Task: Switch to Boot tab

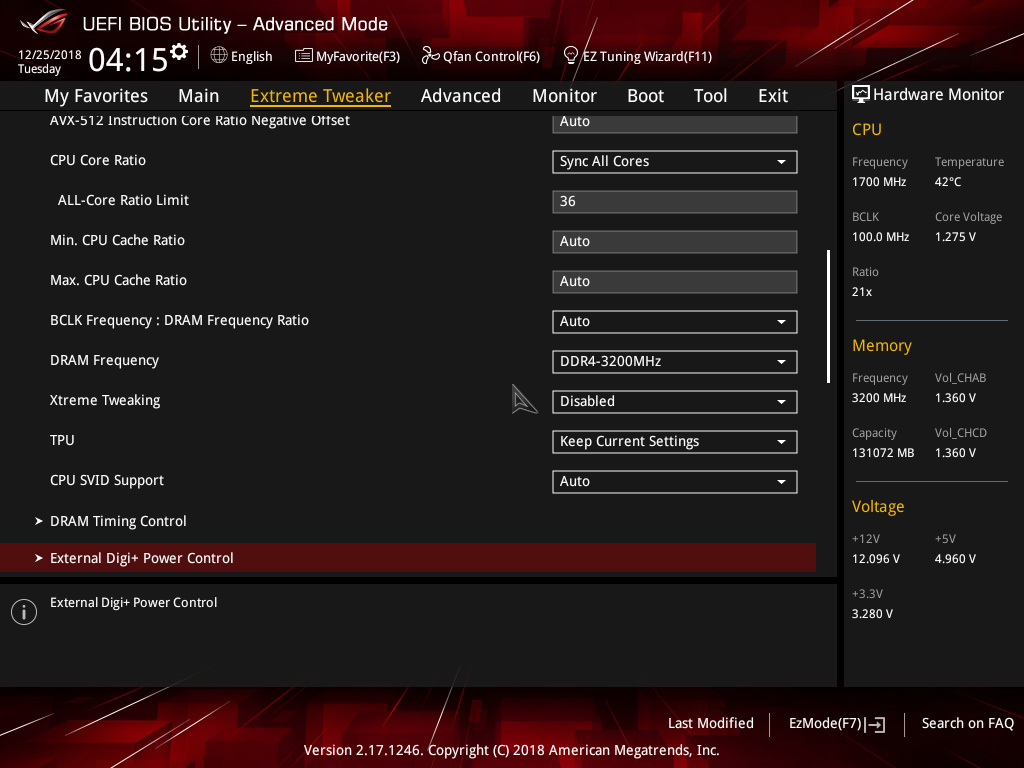Action: (645, 95)
